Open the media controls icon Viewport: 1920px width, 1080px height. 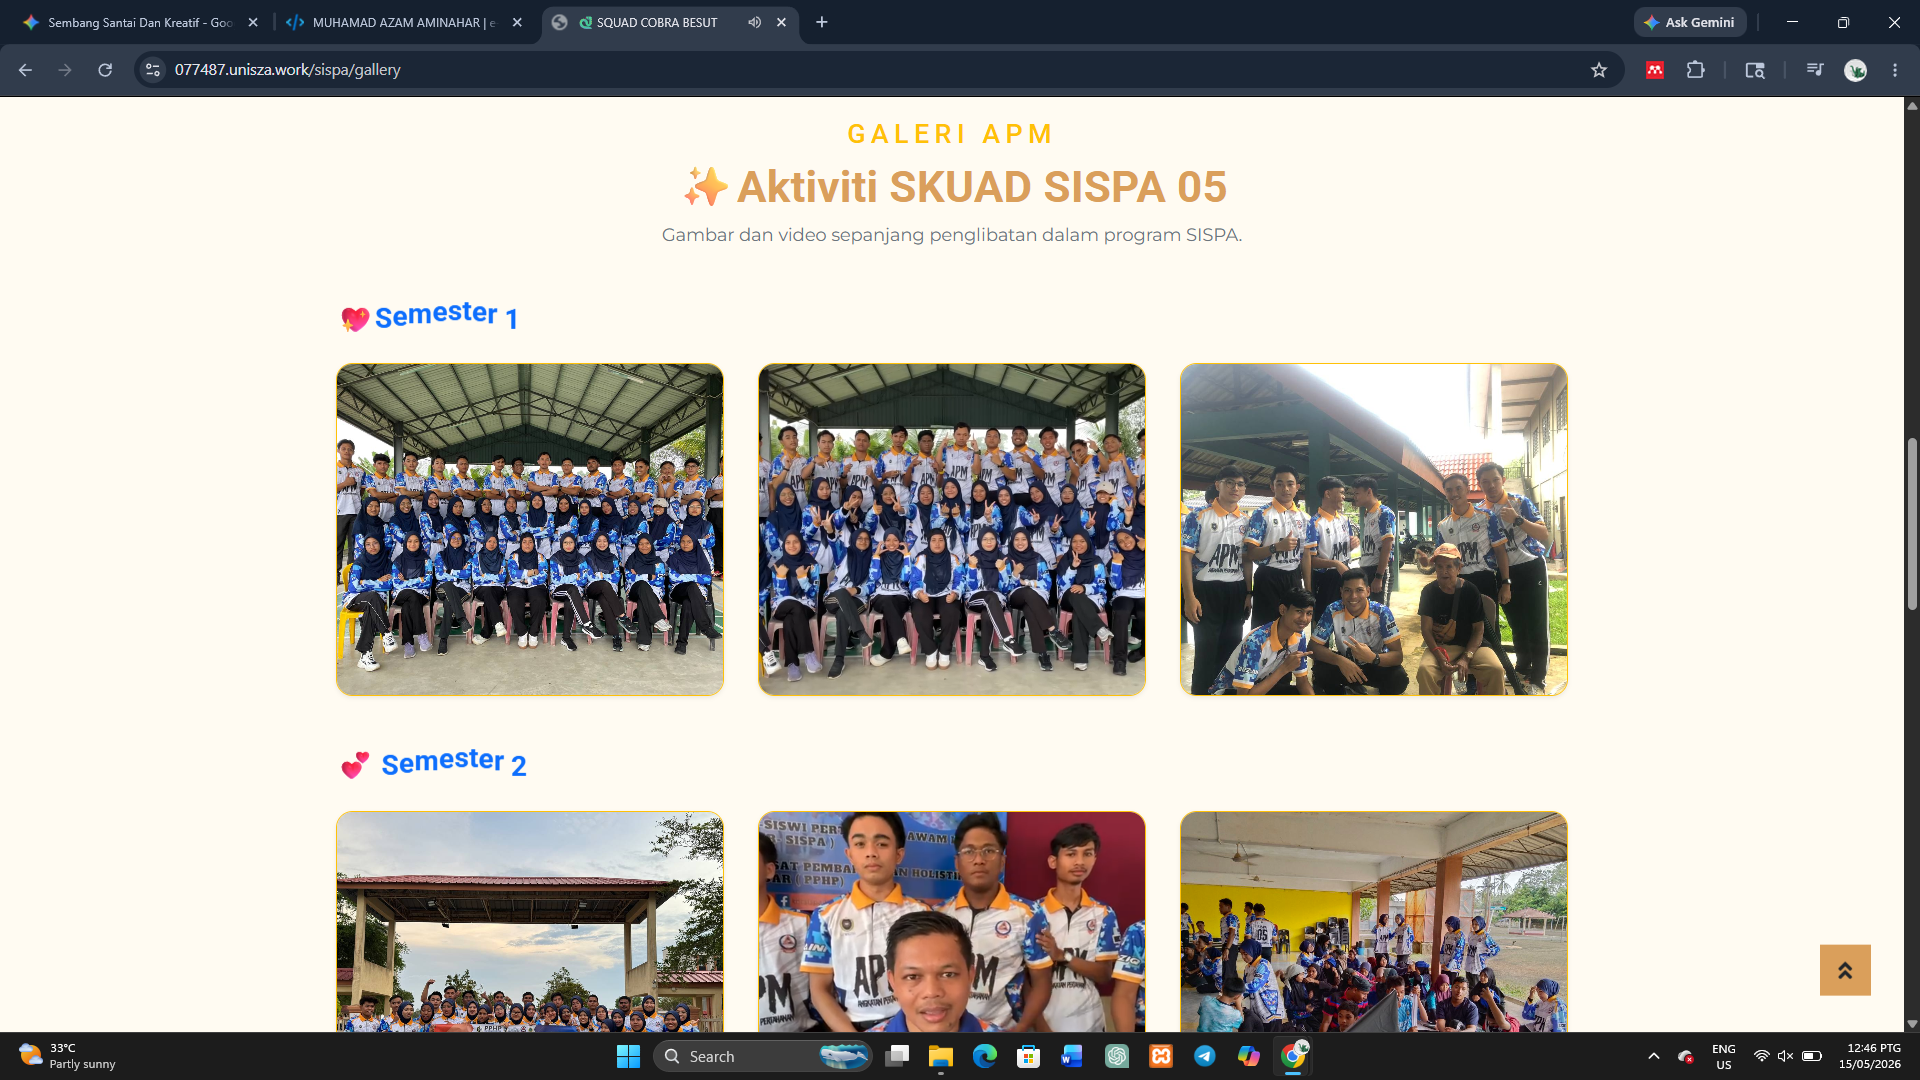tap(1815, 70)
